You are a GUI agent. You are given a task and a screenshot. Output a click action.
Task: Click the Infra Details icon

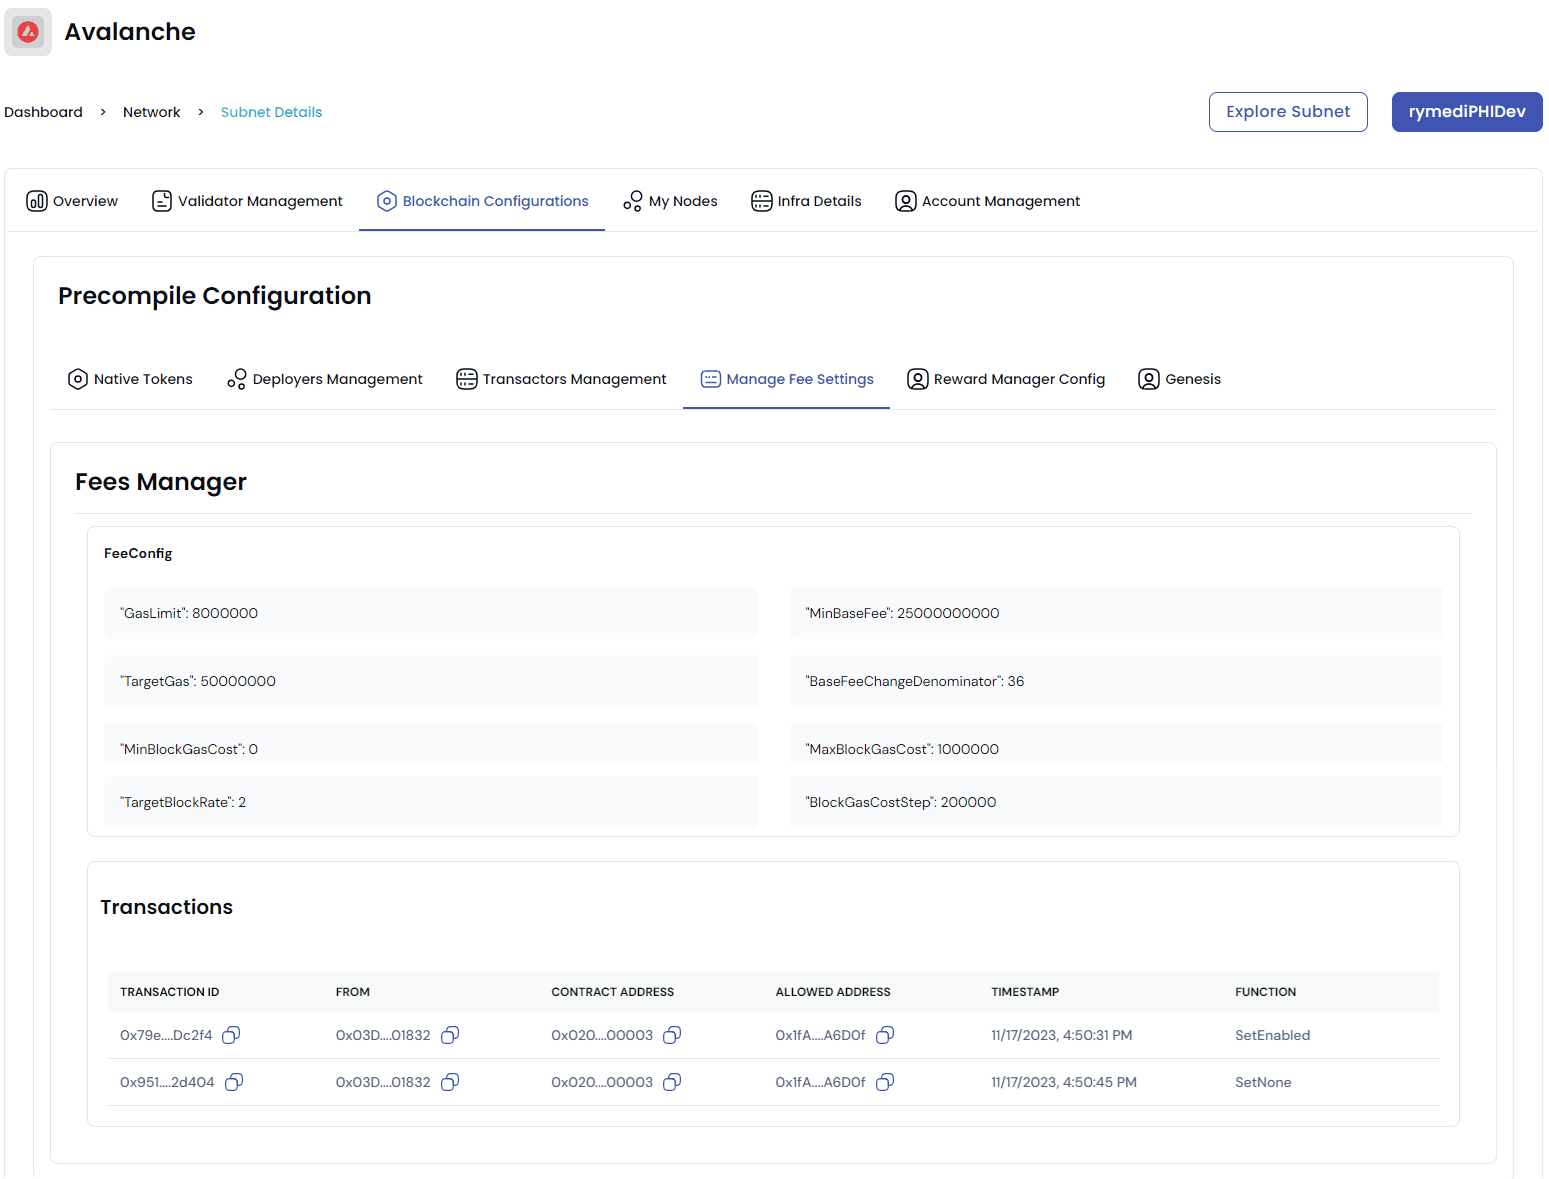762,201
